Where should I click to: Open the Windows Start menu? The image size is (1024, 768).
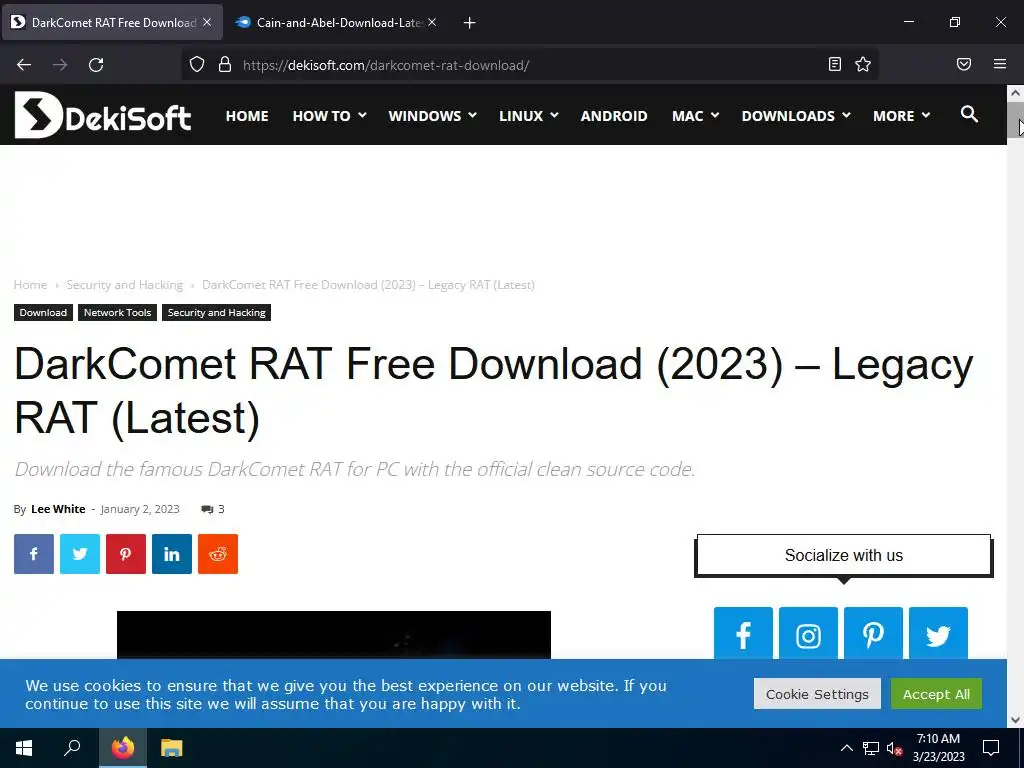(24, 748)
